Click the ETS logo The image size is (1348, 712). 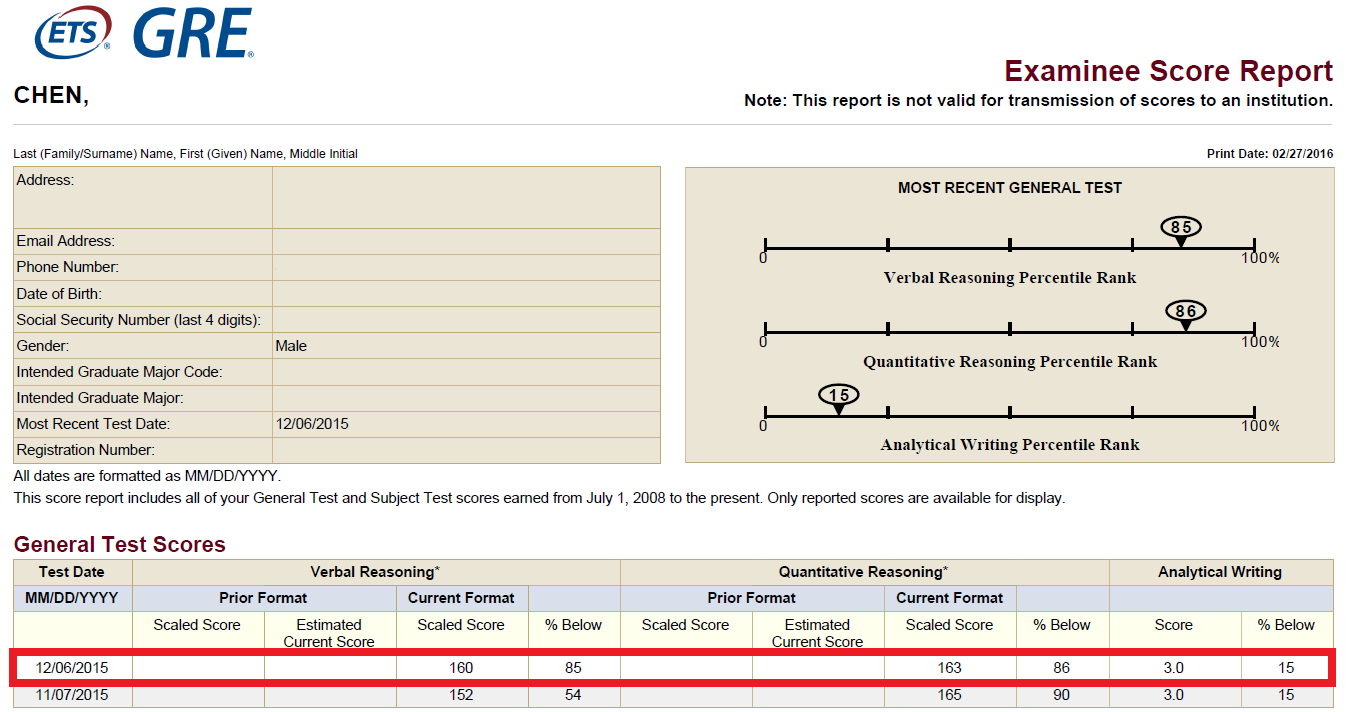click(x=72, y=33)
